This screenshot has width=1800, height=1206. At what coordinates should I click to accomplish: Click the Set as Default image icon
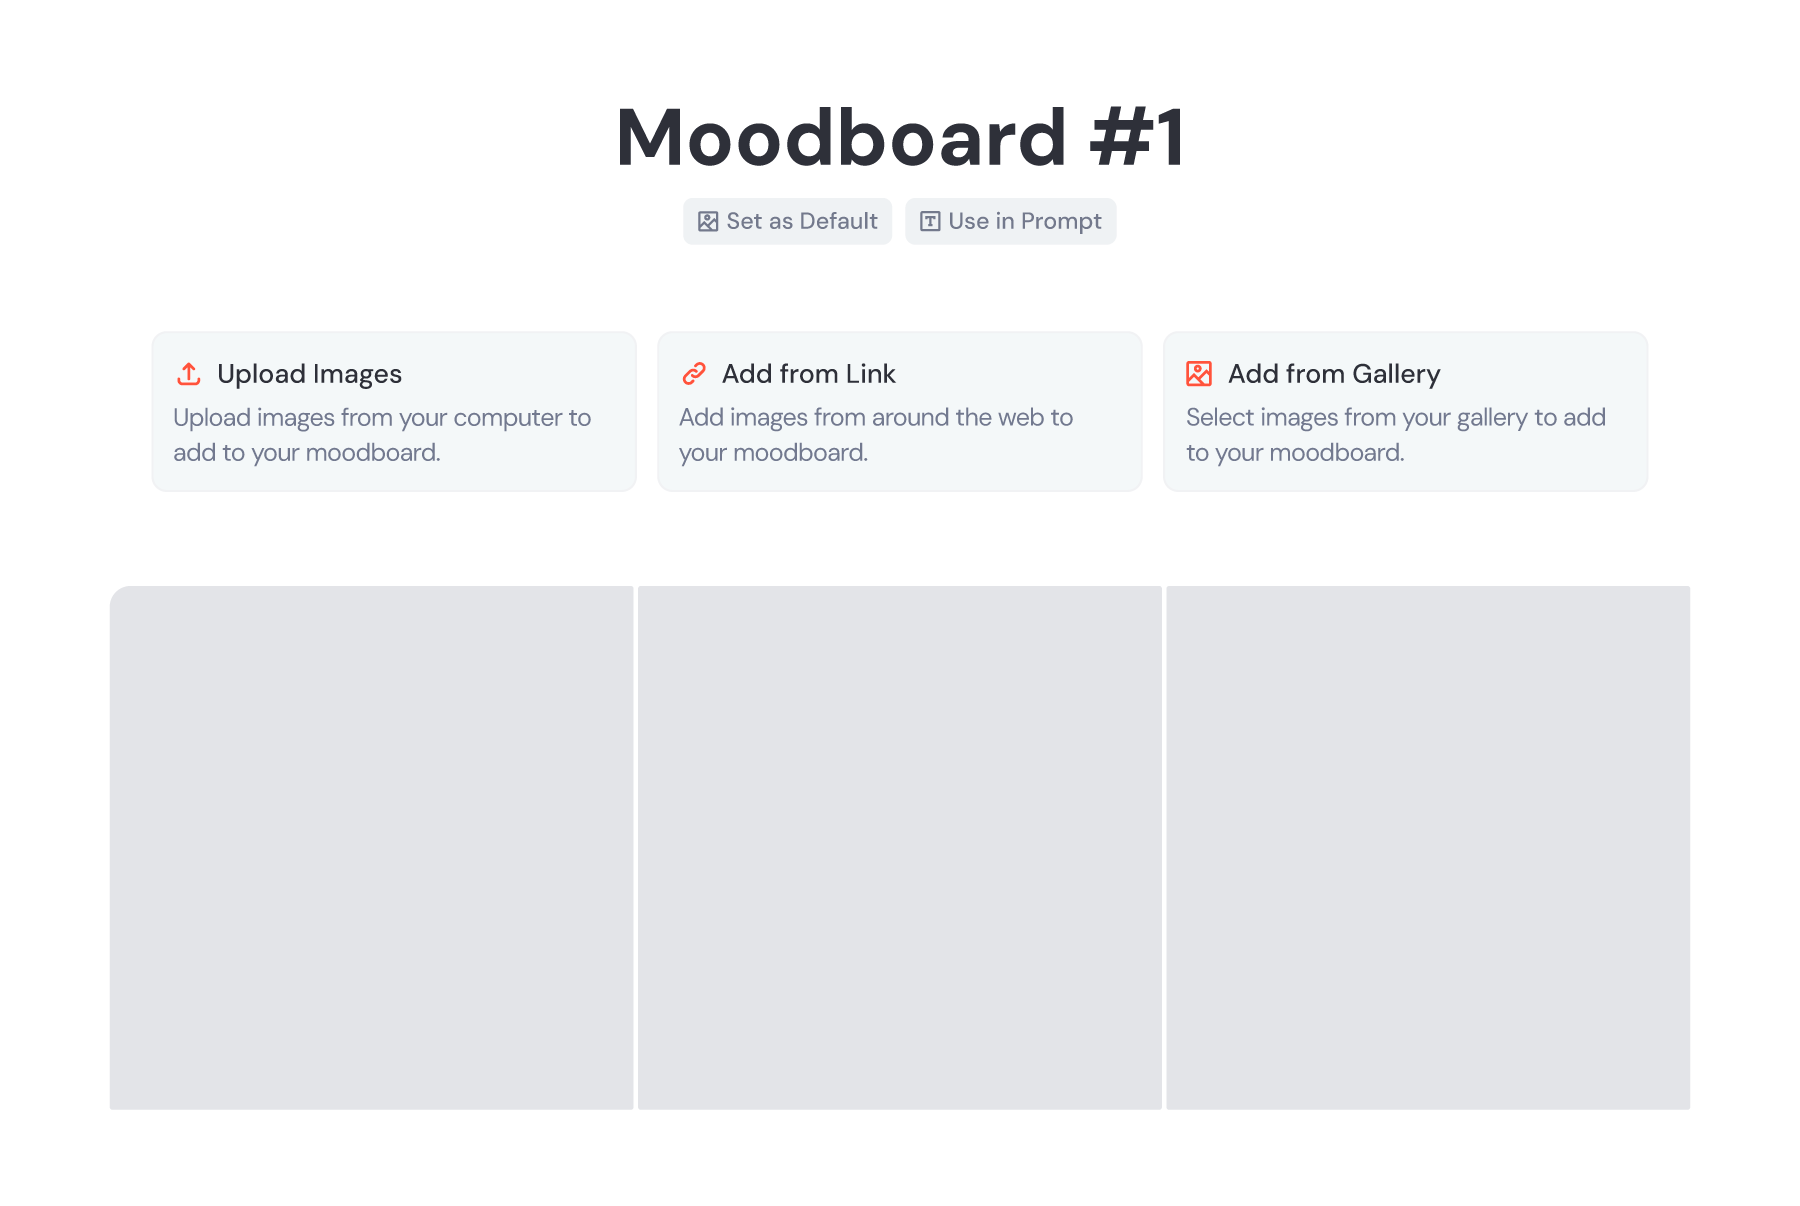[708, 222]
